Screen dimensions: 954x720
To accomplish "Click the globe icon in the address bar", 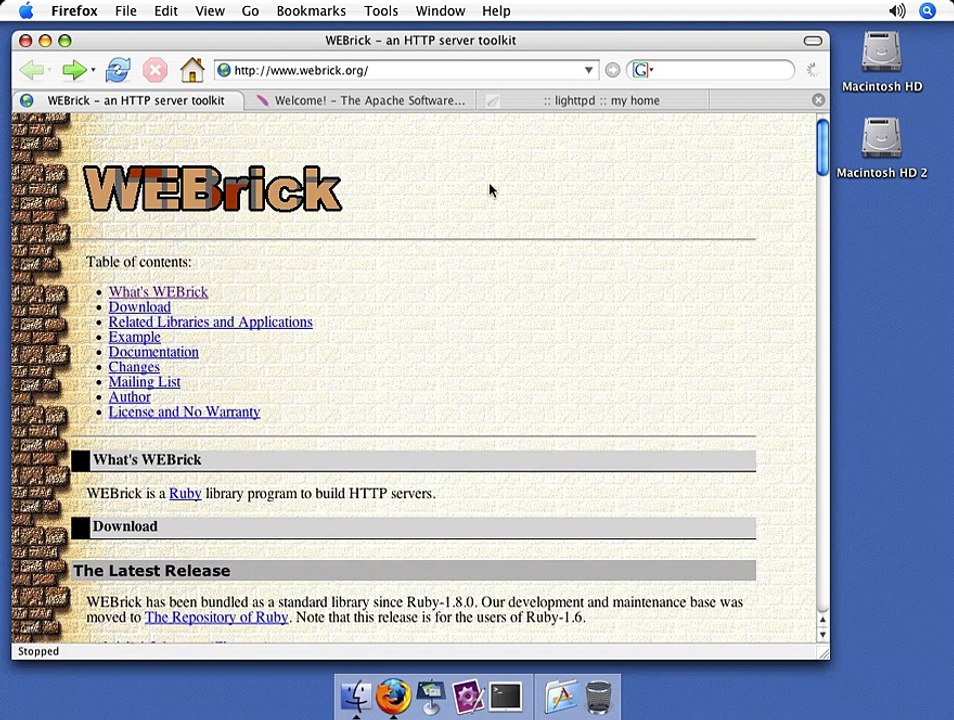I will [x=224, y=70].
